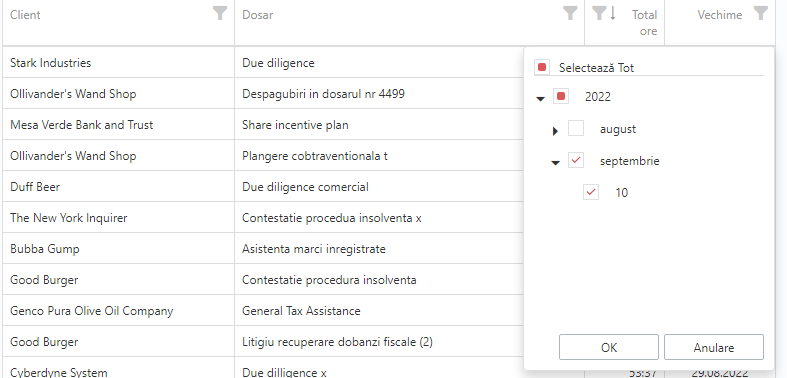Sort by the Dosar column header
This screenshot has height=378, width=787.
(257, 15)
